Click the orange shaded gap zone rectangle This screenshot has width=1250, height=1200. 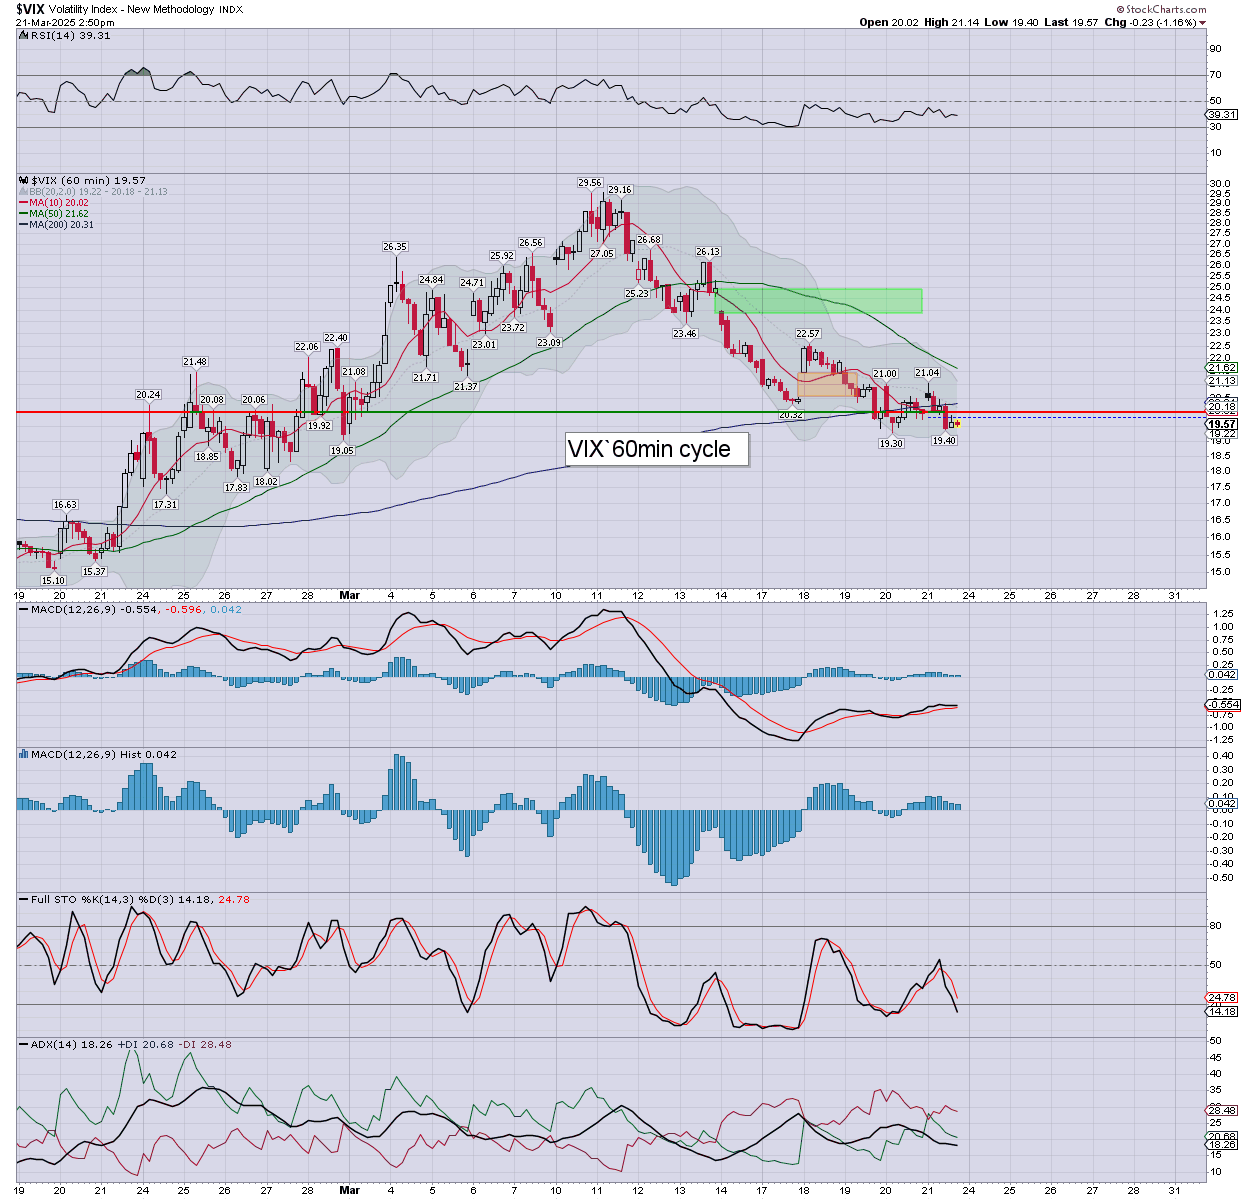pos(827,384)
